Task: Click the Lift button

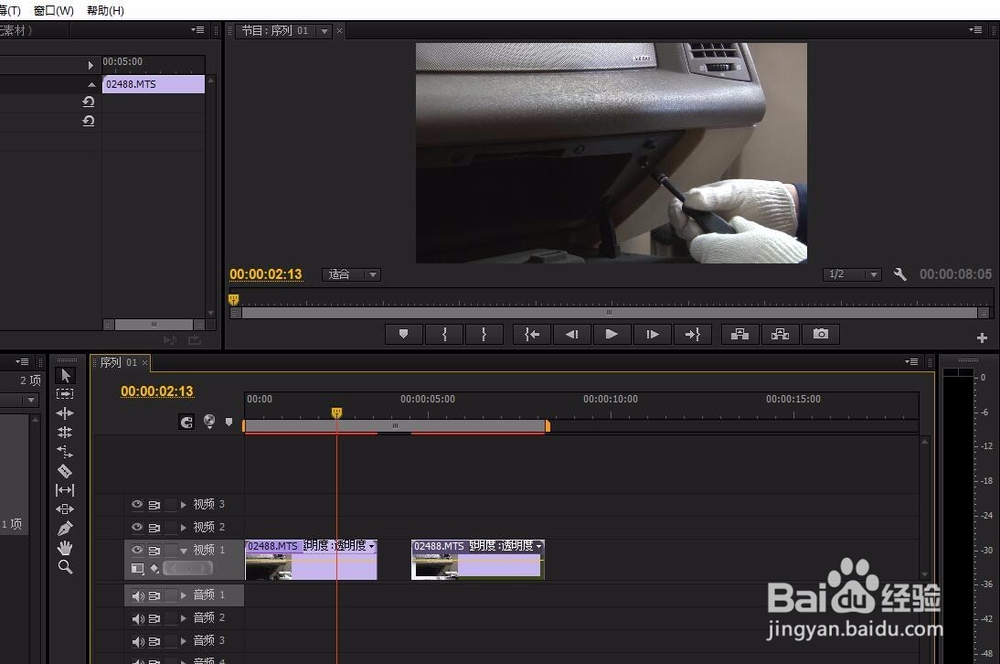Action: click(x=740, y=334)
